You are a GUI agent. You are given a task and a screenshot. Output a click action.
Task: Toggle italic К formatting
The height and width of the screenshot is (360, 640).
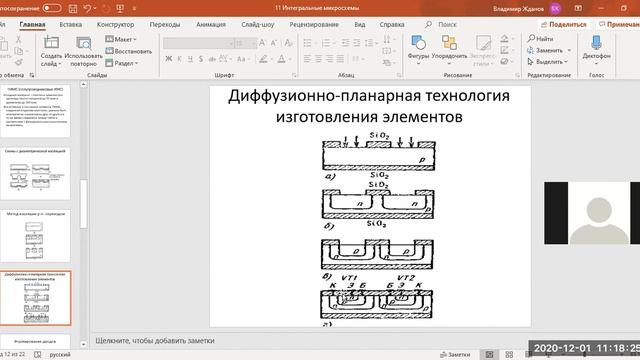click(179, 59)
